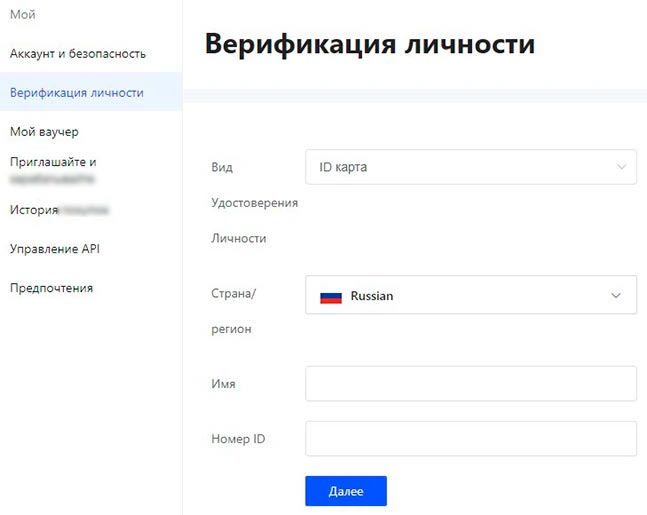Click into the Номер ID input field

[x=470, y=438]
